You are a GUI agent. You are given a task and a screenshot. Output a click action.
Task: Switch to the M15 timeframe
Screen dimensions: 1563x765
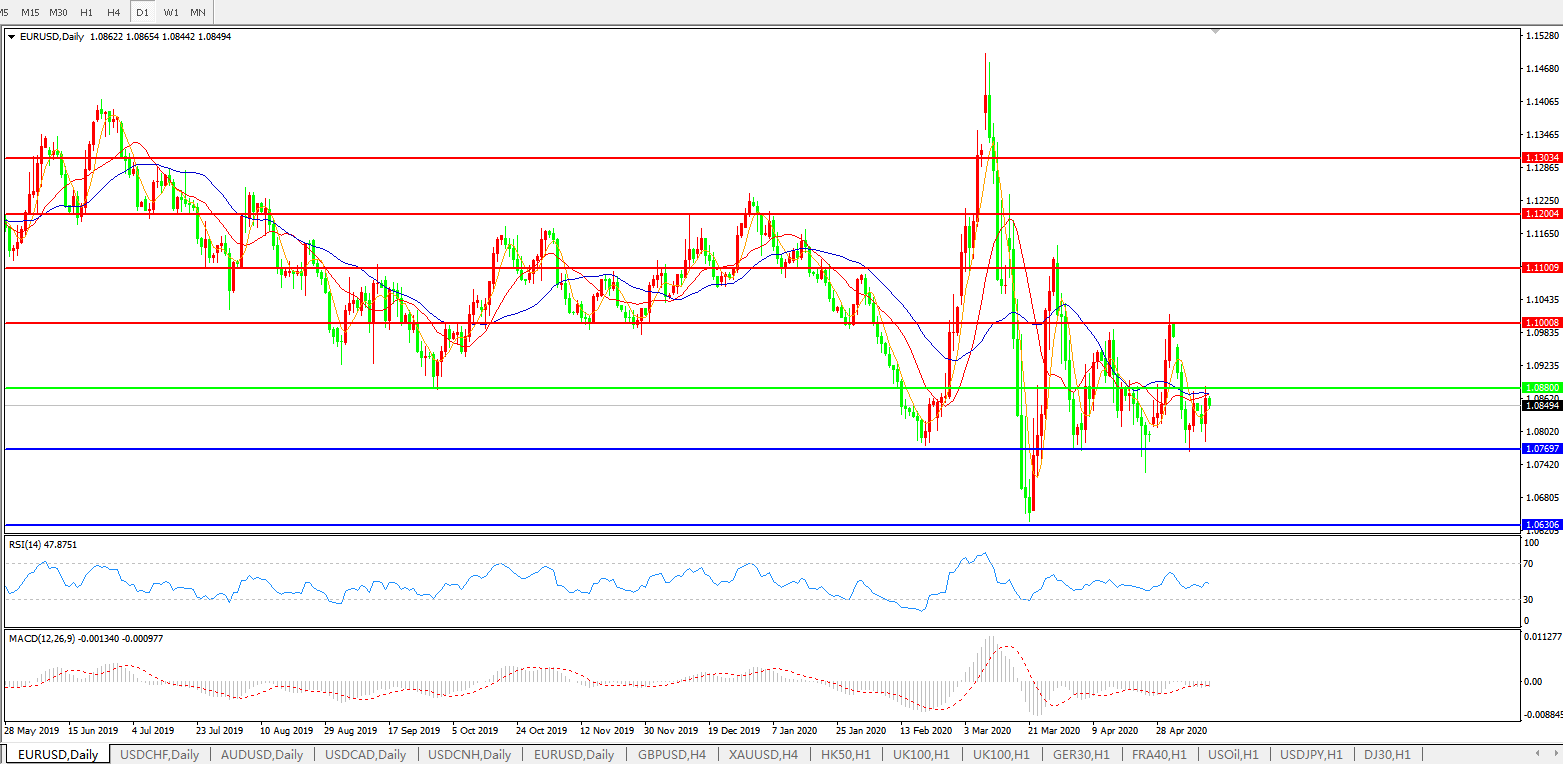coord(30,12)
